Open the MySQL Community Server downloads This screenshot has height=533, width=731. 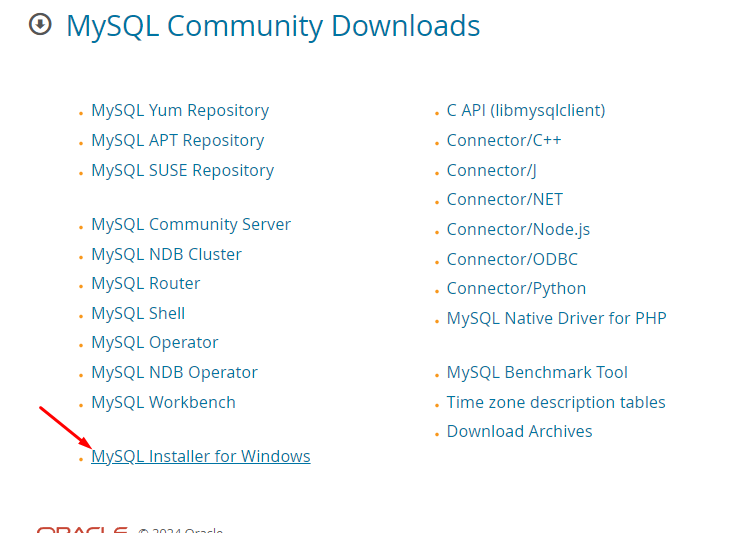191,225
